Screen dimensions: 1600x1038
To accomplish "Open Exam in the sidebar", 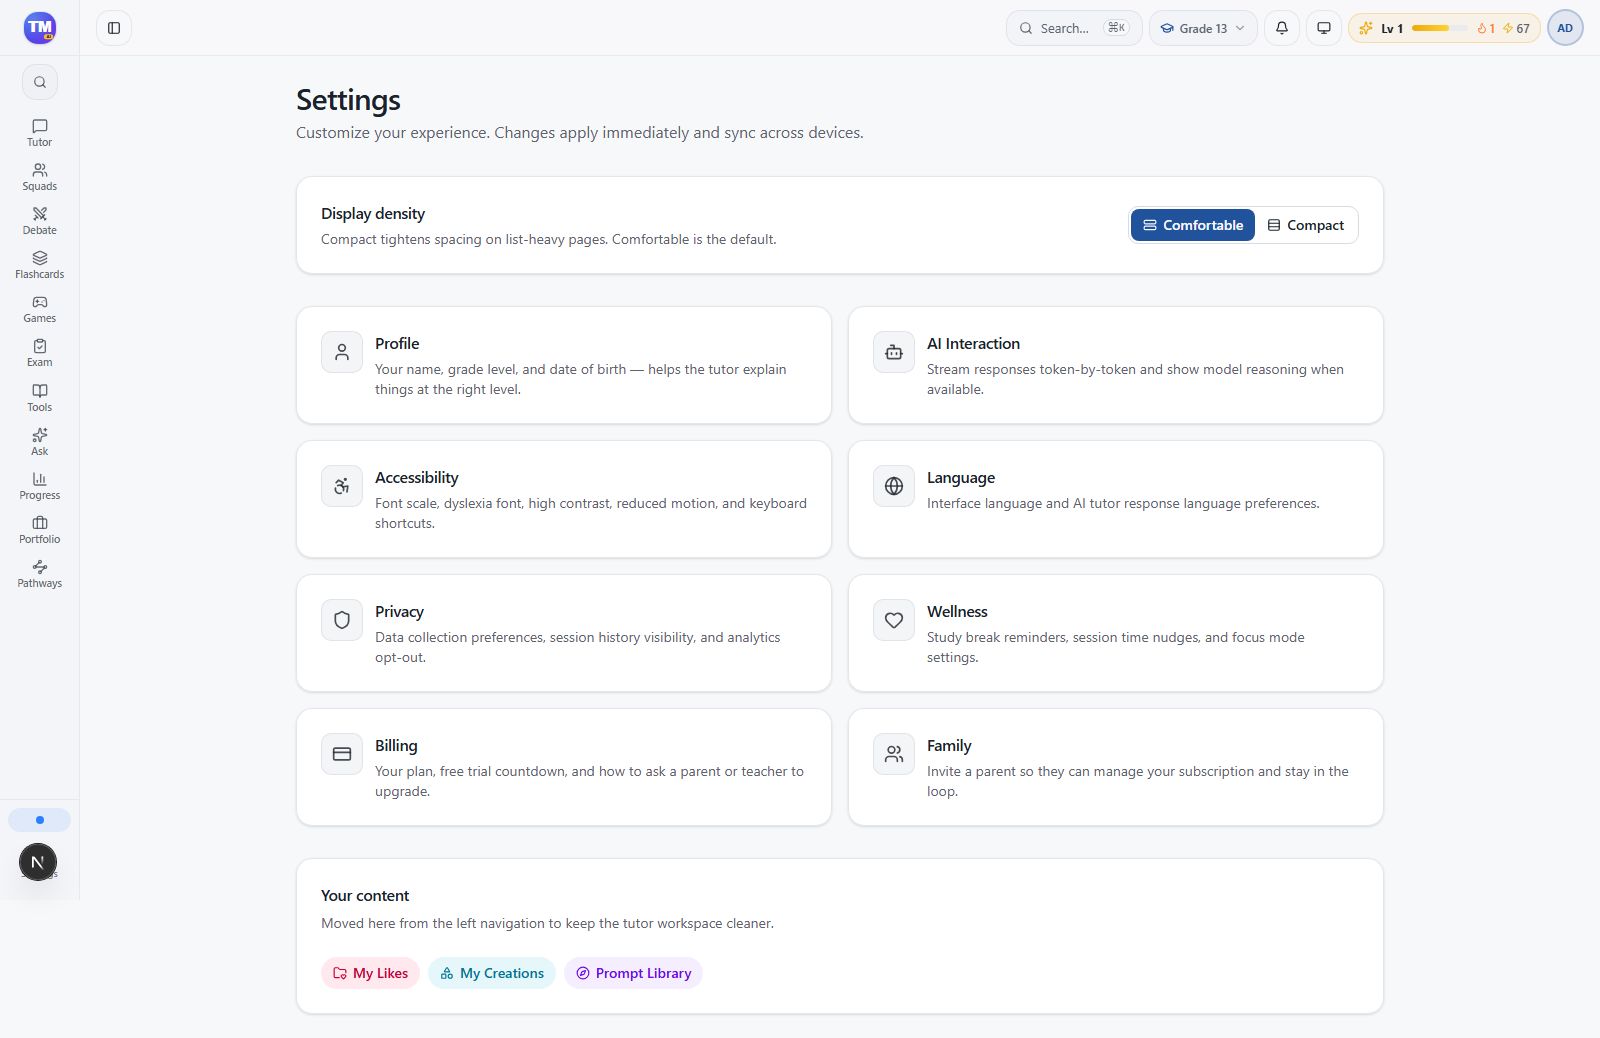I will coord(40,353).
